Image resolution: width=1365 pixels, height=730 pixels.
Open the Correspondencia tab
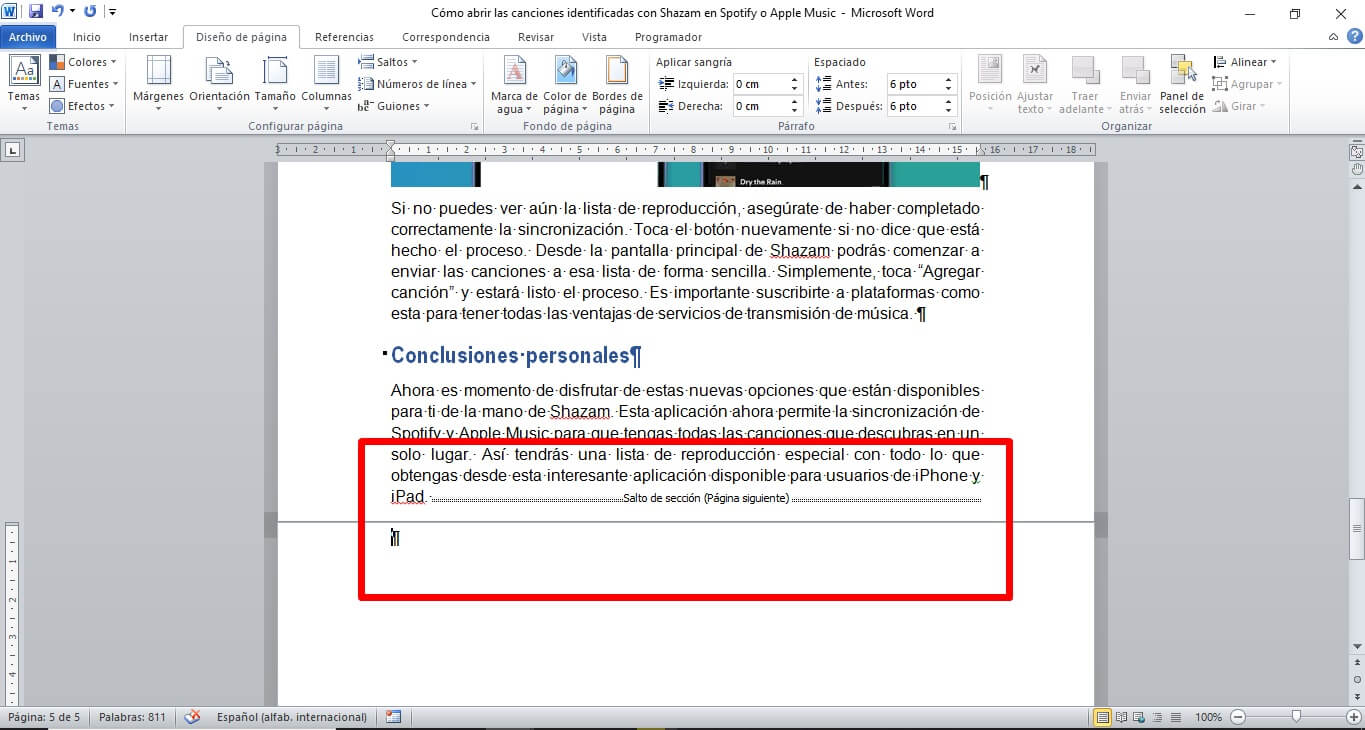(x=446, y=37)
